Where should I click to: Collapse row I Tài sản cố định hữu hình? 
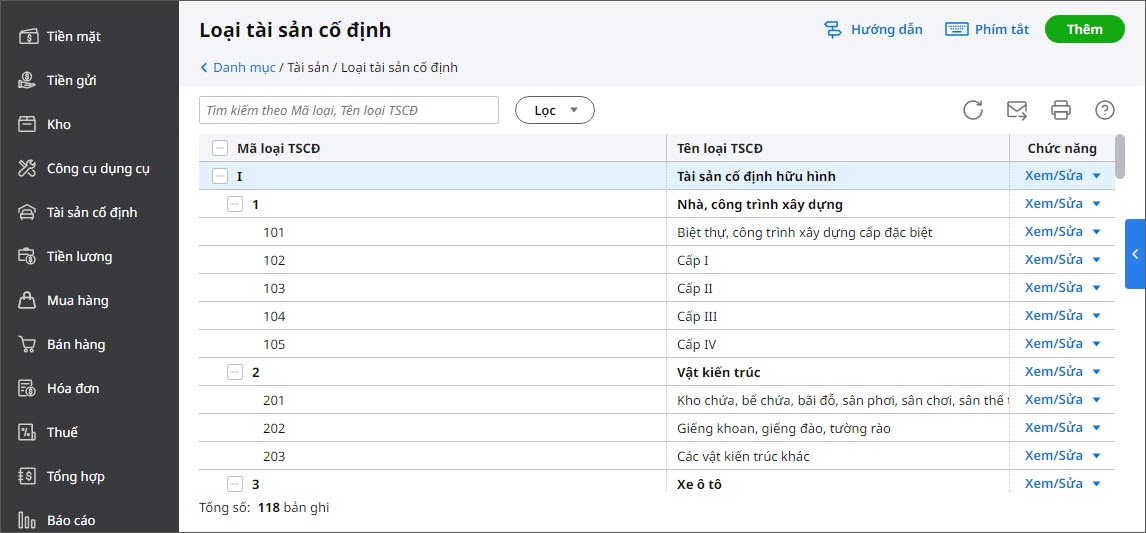220,177
